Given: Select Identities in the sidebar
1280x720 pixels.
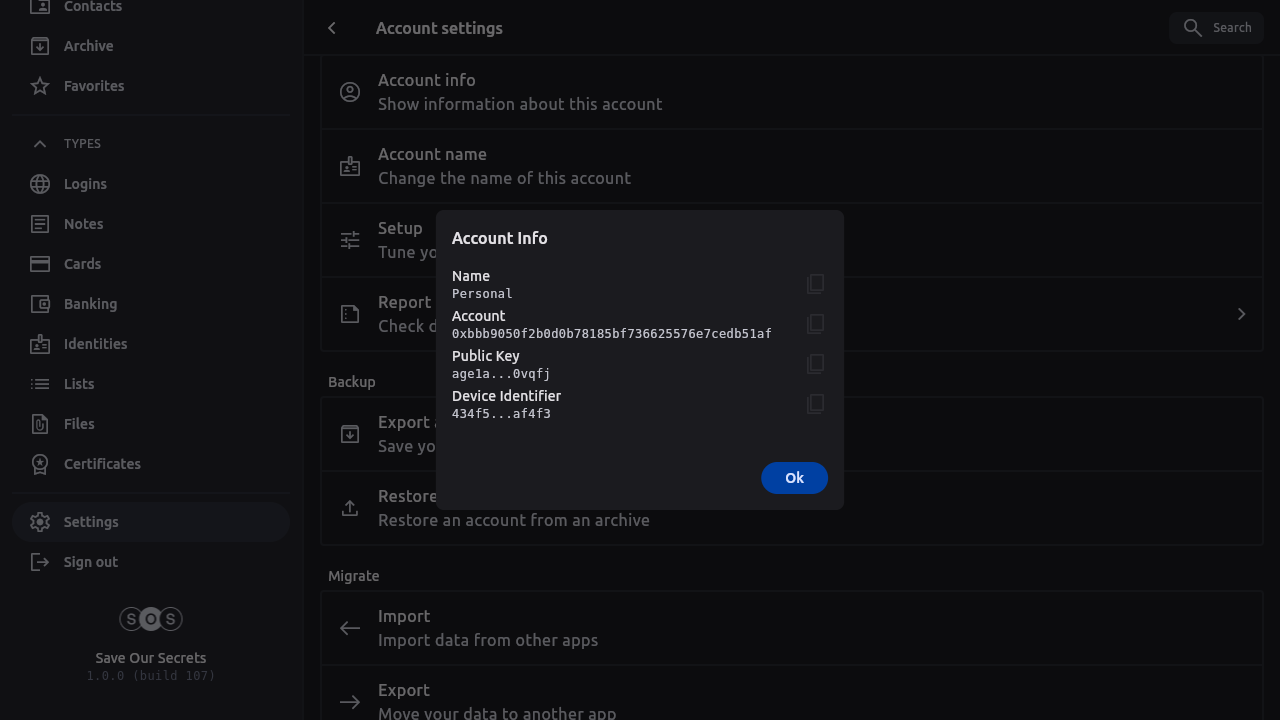Looking at the screenshot, I should point(95,344).
